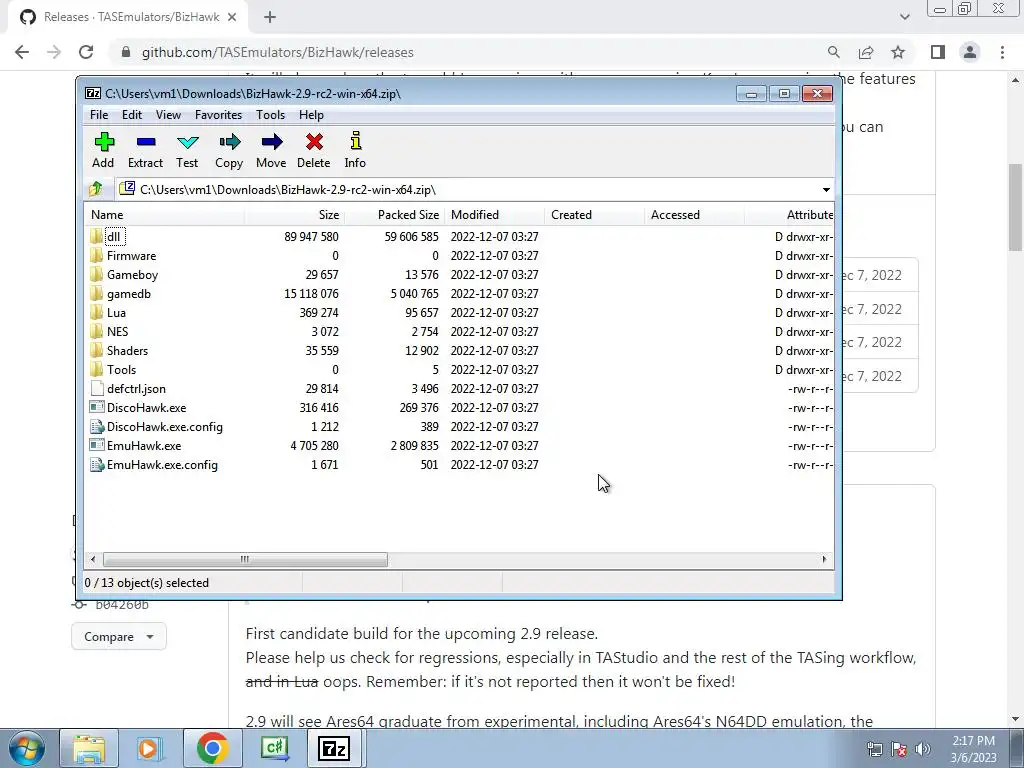The width and height of the screenshot is (1024, 768).
Task: Bookmark this page with the star icon
Action: (x=898, y=52)
